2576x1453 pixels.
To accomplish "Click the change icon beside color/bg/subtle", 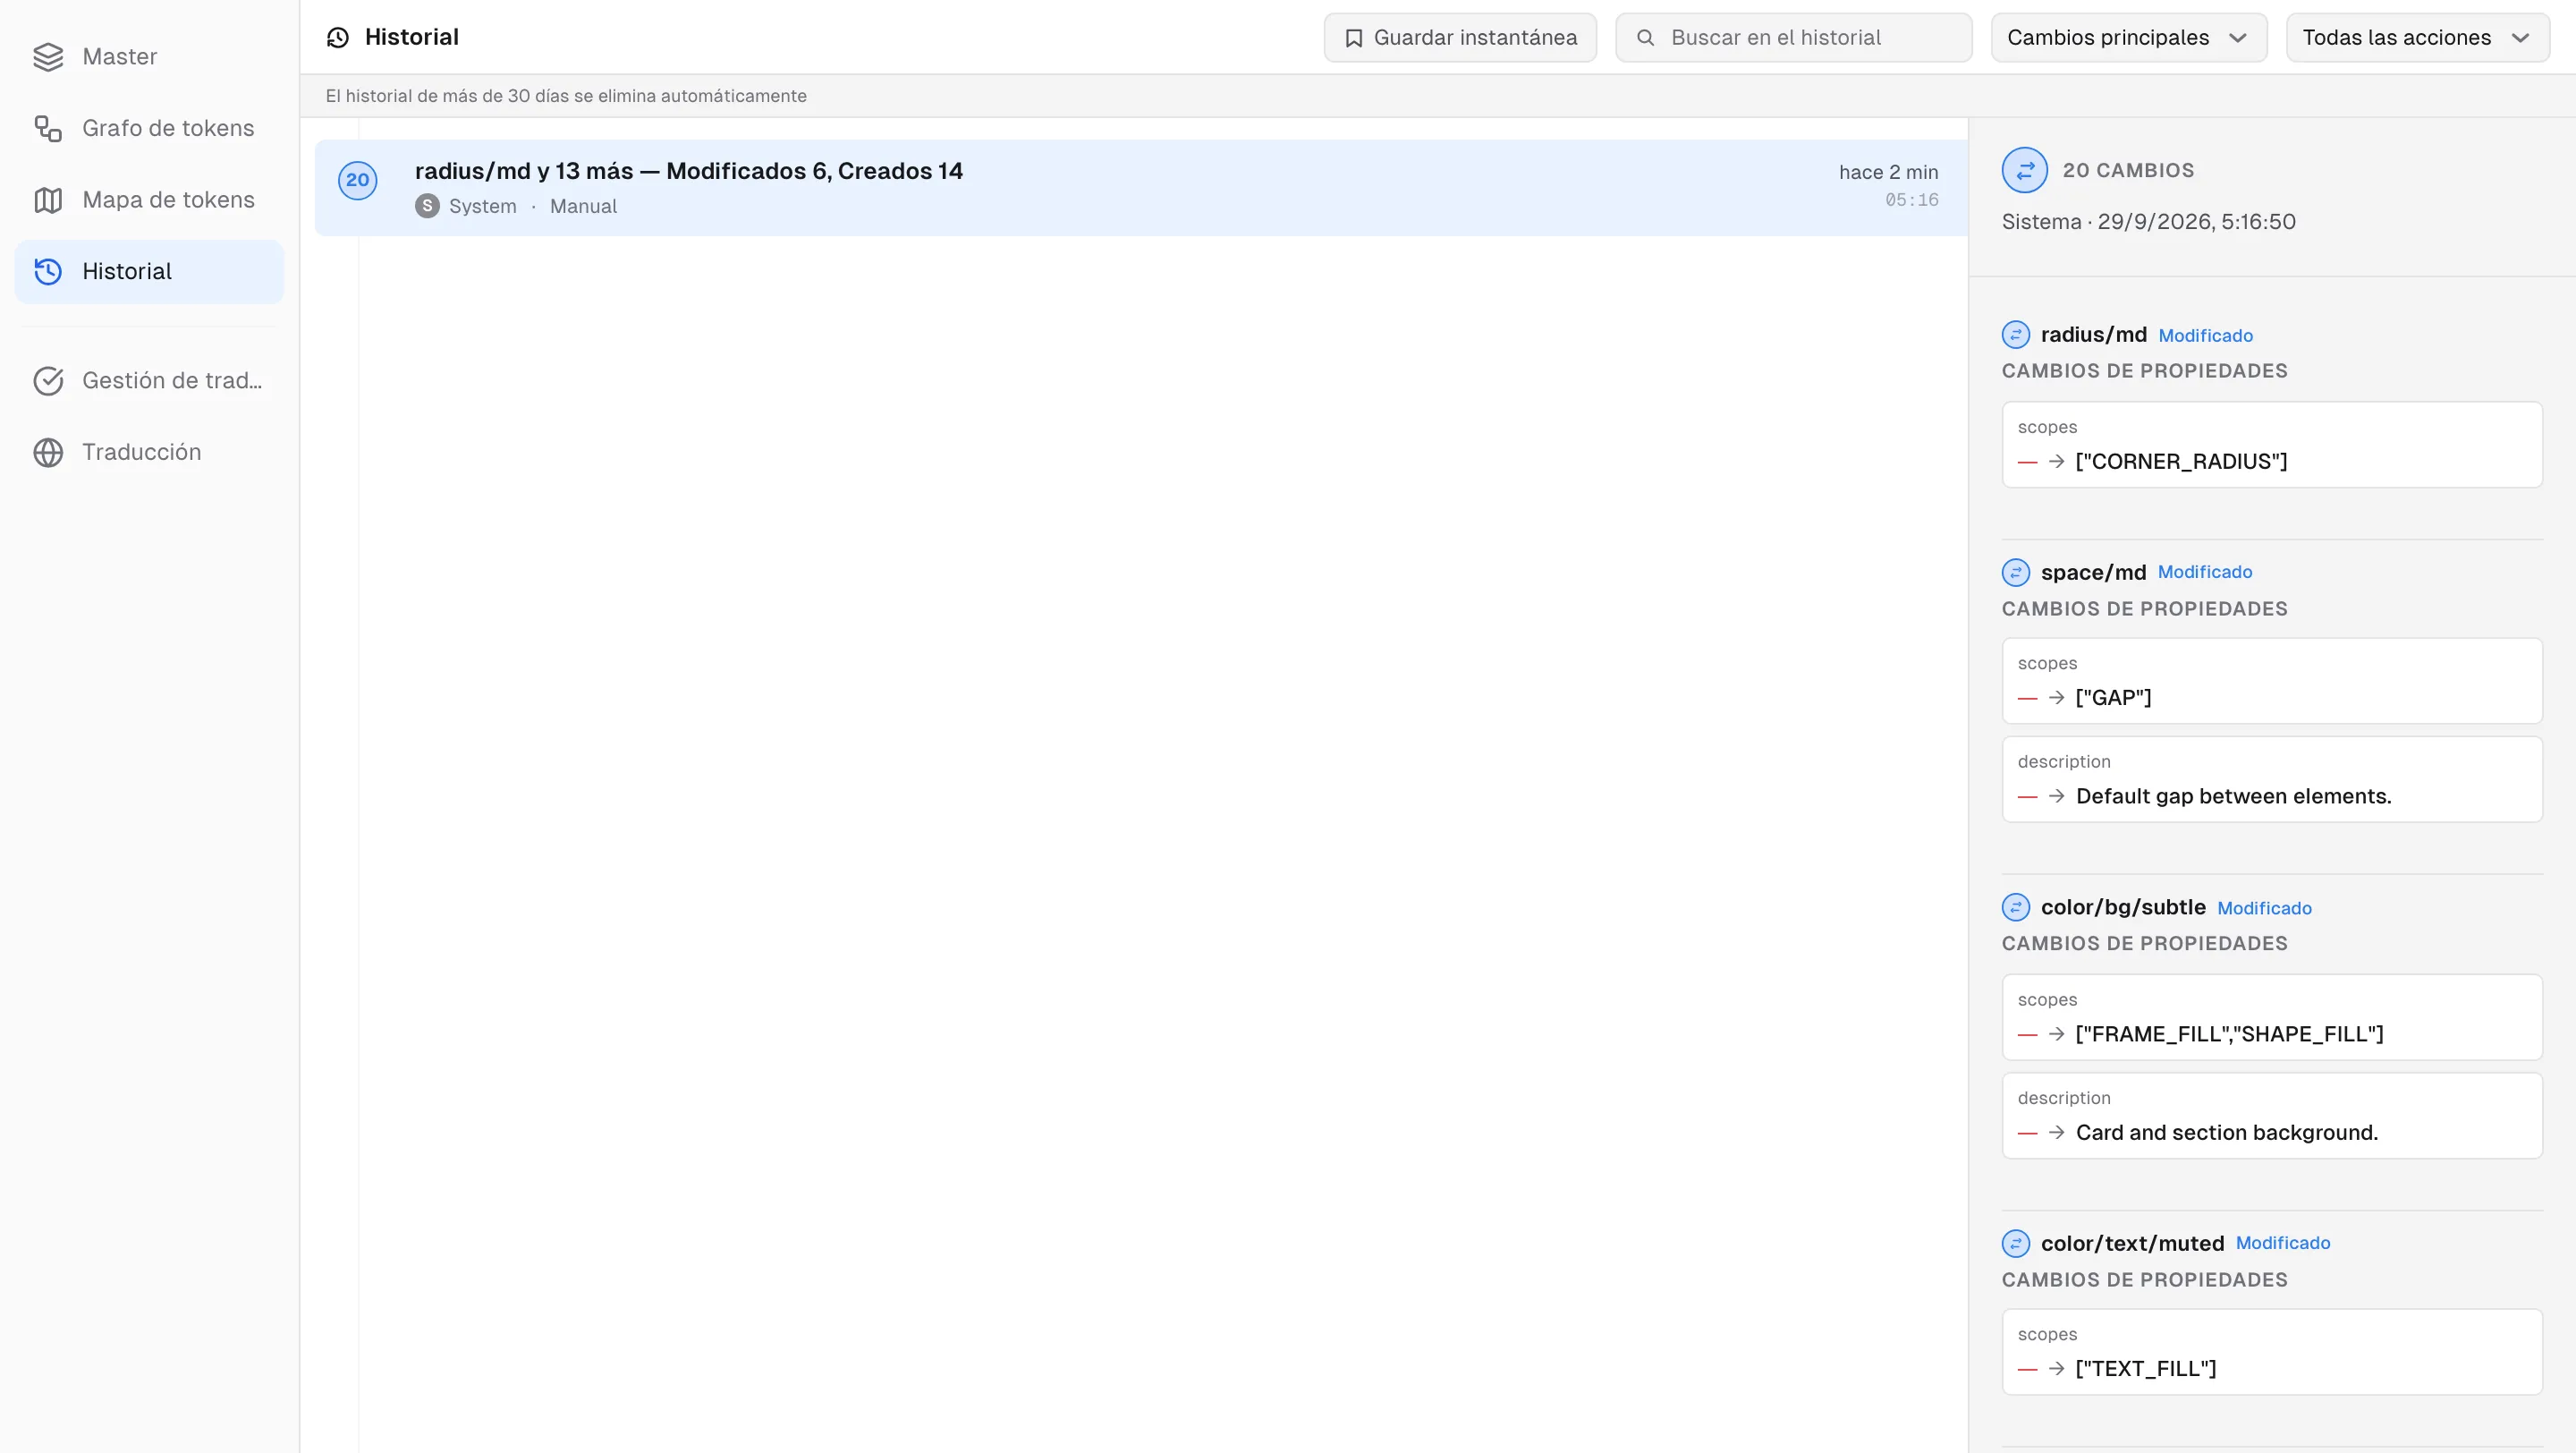I will tap(2016, 907).
